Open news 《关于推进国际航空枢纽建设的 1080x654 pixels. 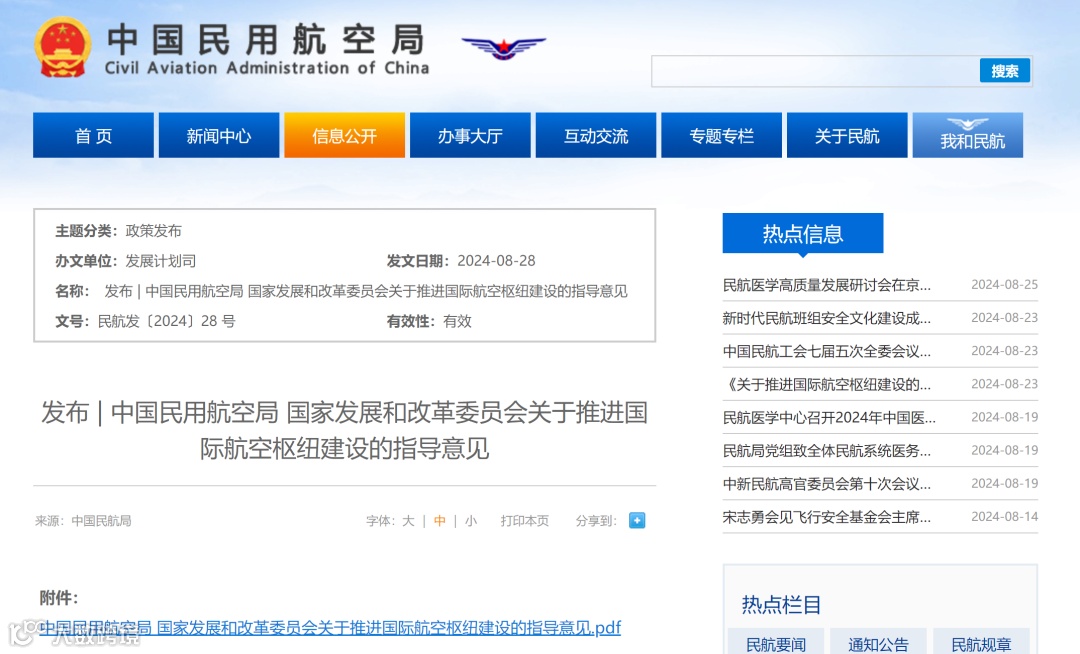point(827,384)
